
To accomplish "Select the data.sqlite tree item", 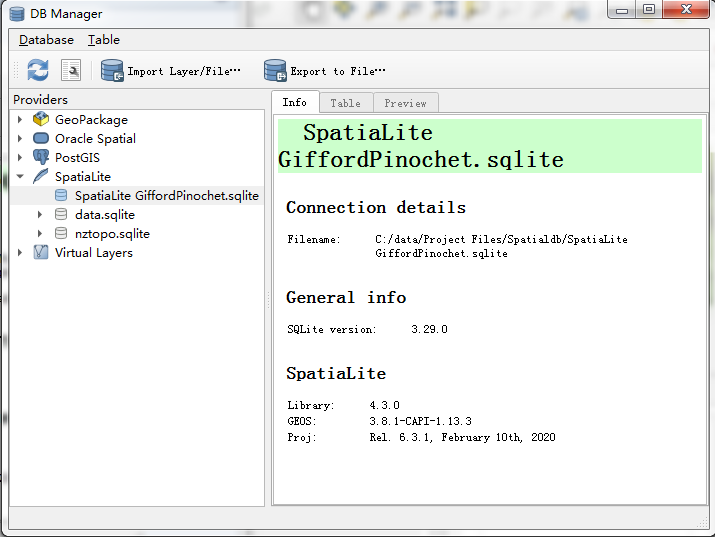I will (x=105, y=215).
